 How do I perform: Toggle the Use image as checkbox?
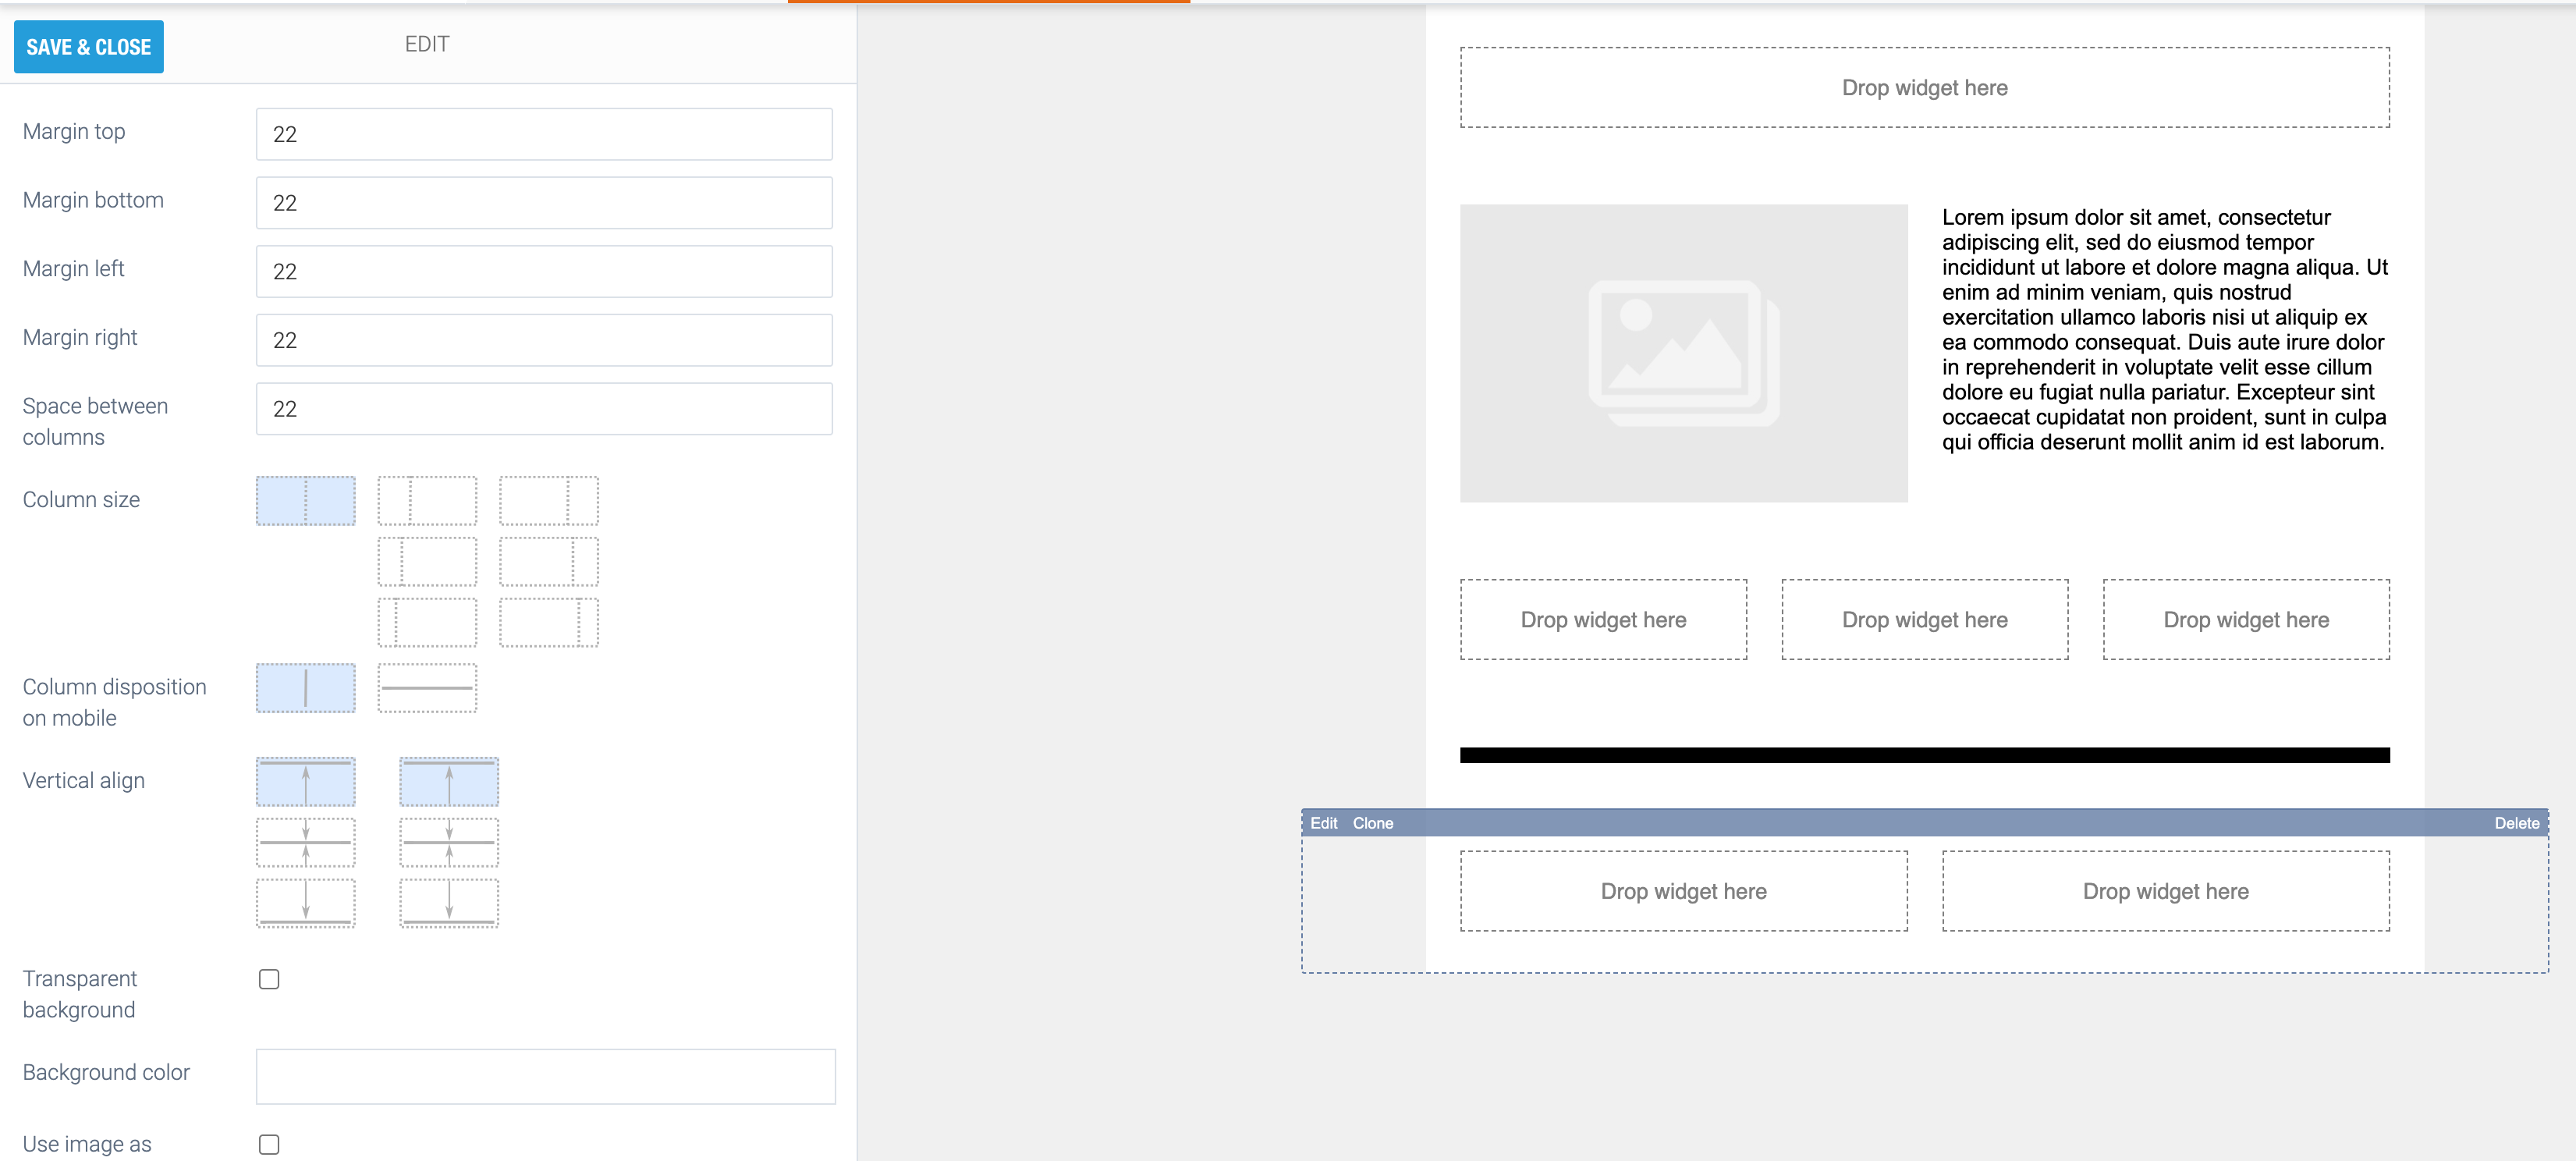[269, 1144]
